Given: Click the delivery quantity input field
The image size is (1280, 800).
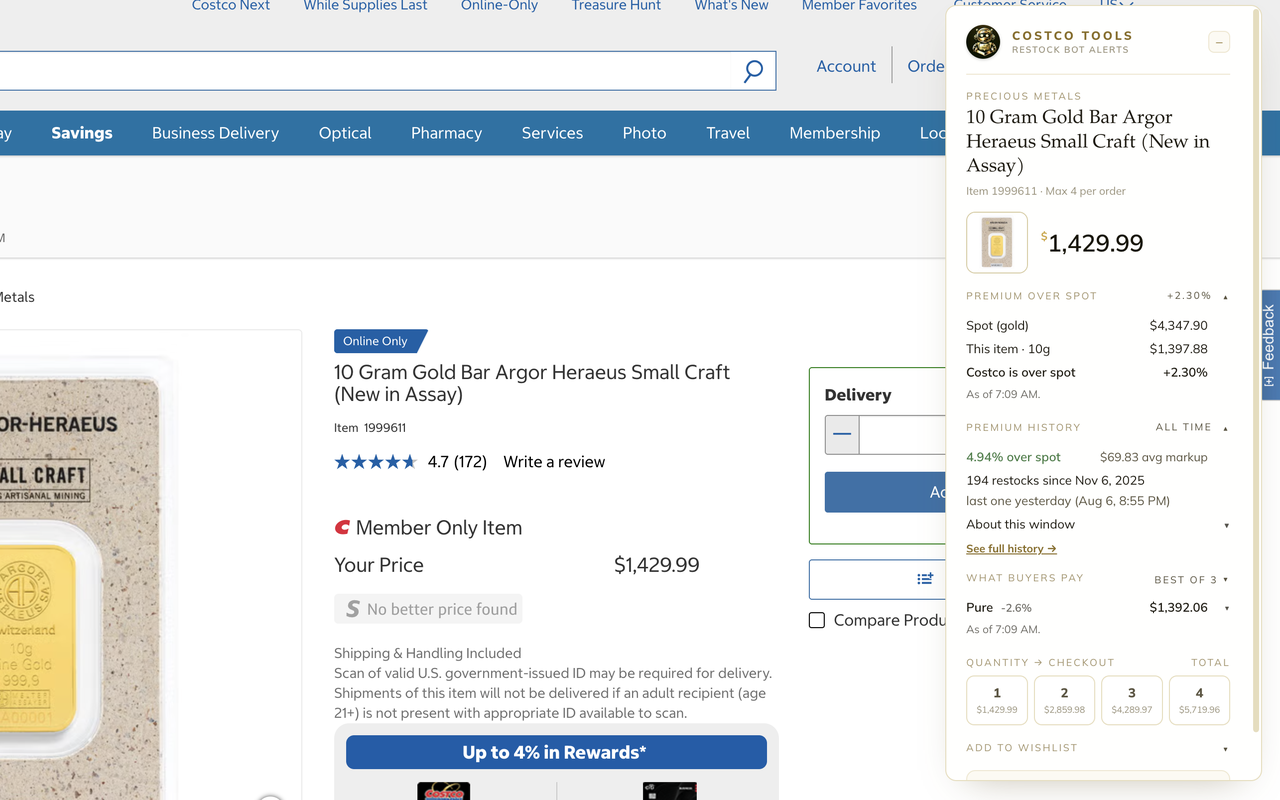Looking at the screenshot, I should [x=902, y=434].
